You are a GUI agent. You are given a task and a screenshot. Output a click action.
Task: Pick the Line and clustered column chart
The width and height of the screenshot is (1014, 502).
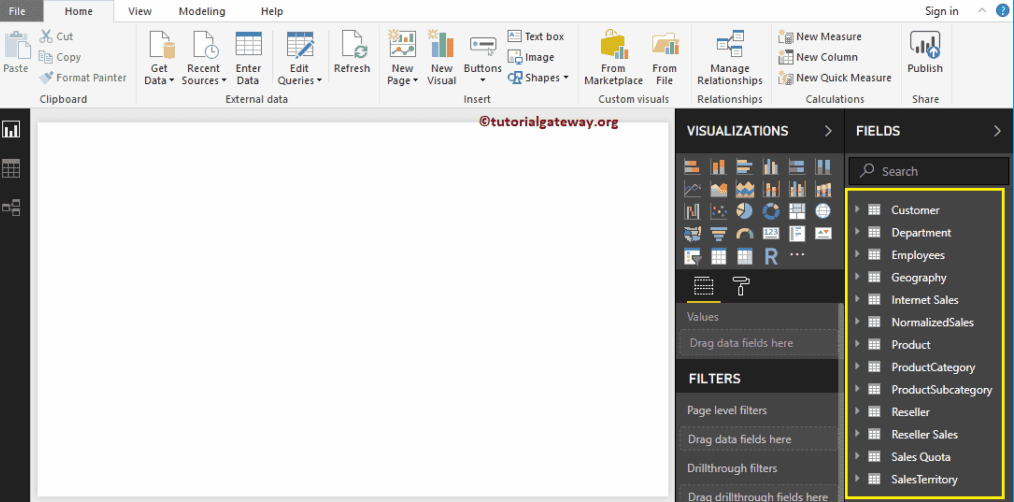(797, 189)
